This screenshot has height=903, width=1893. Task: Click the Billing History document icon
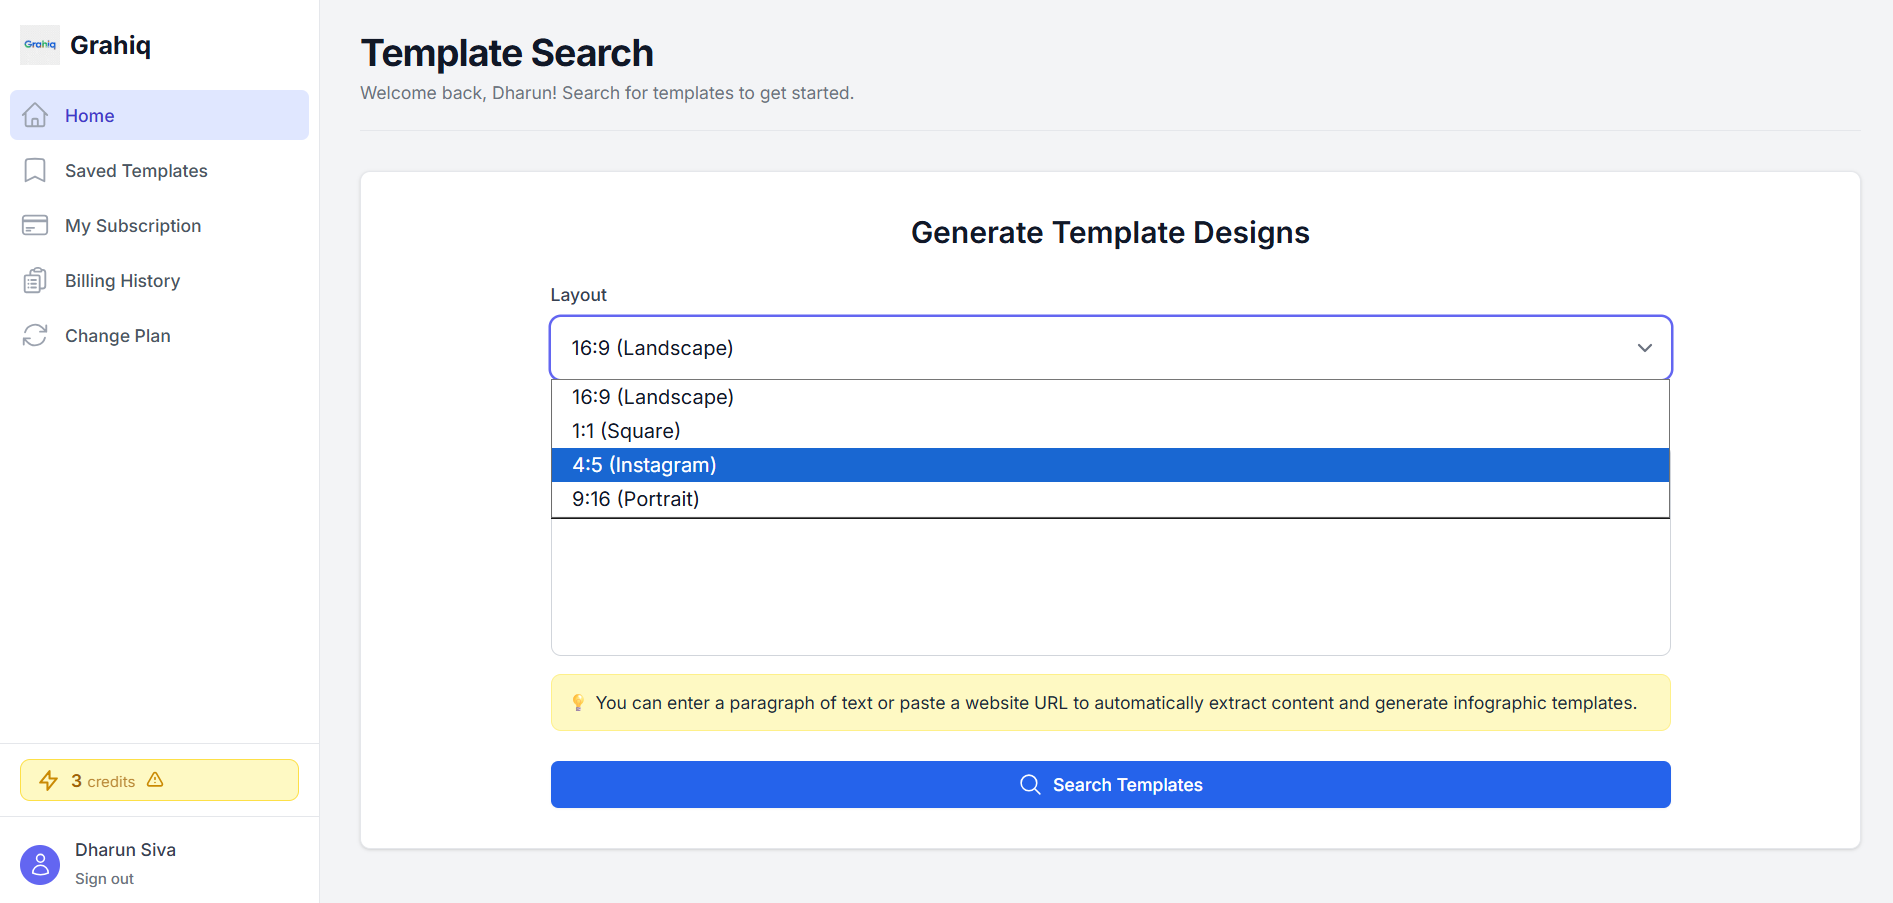pyautogui.click(x=35, y=280)
